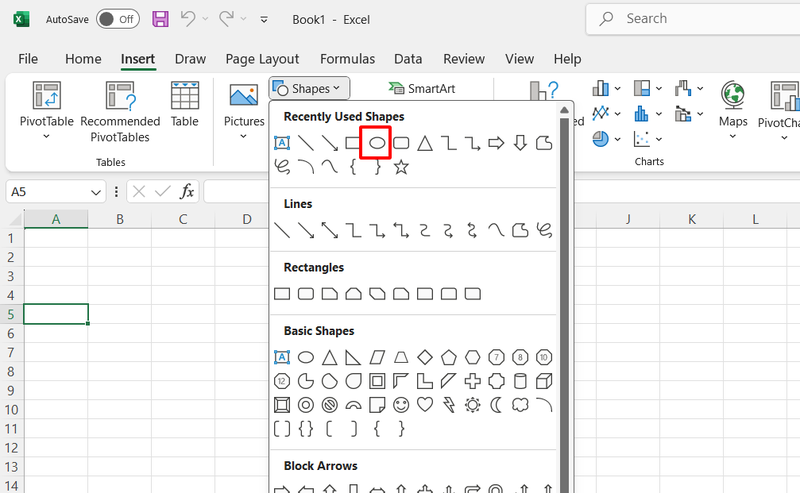Select the Smiley Face basic shape
Image resolution: width=800 pixels, height=493 pixels.
pos(401,405)
